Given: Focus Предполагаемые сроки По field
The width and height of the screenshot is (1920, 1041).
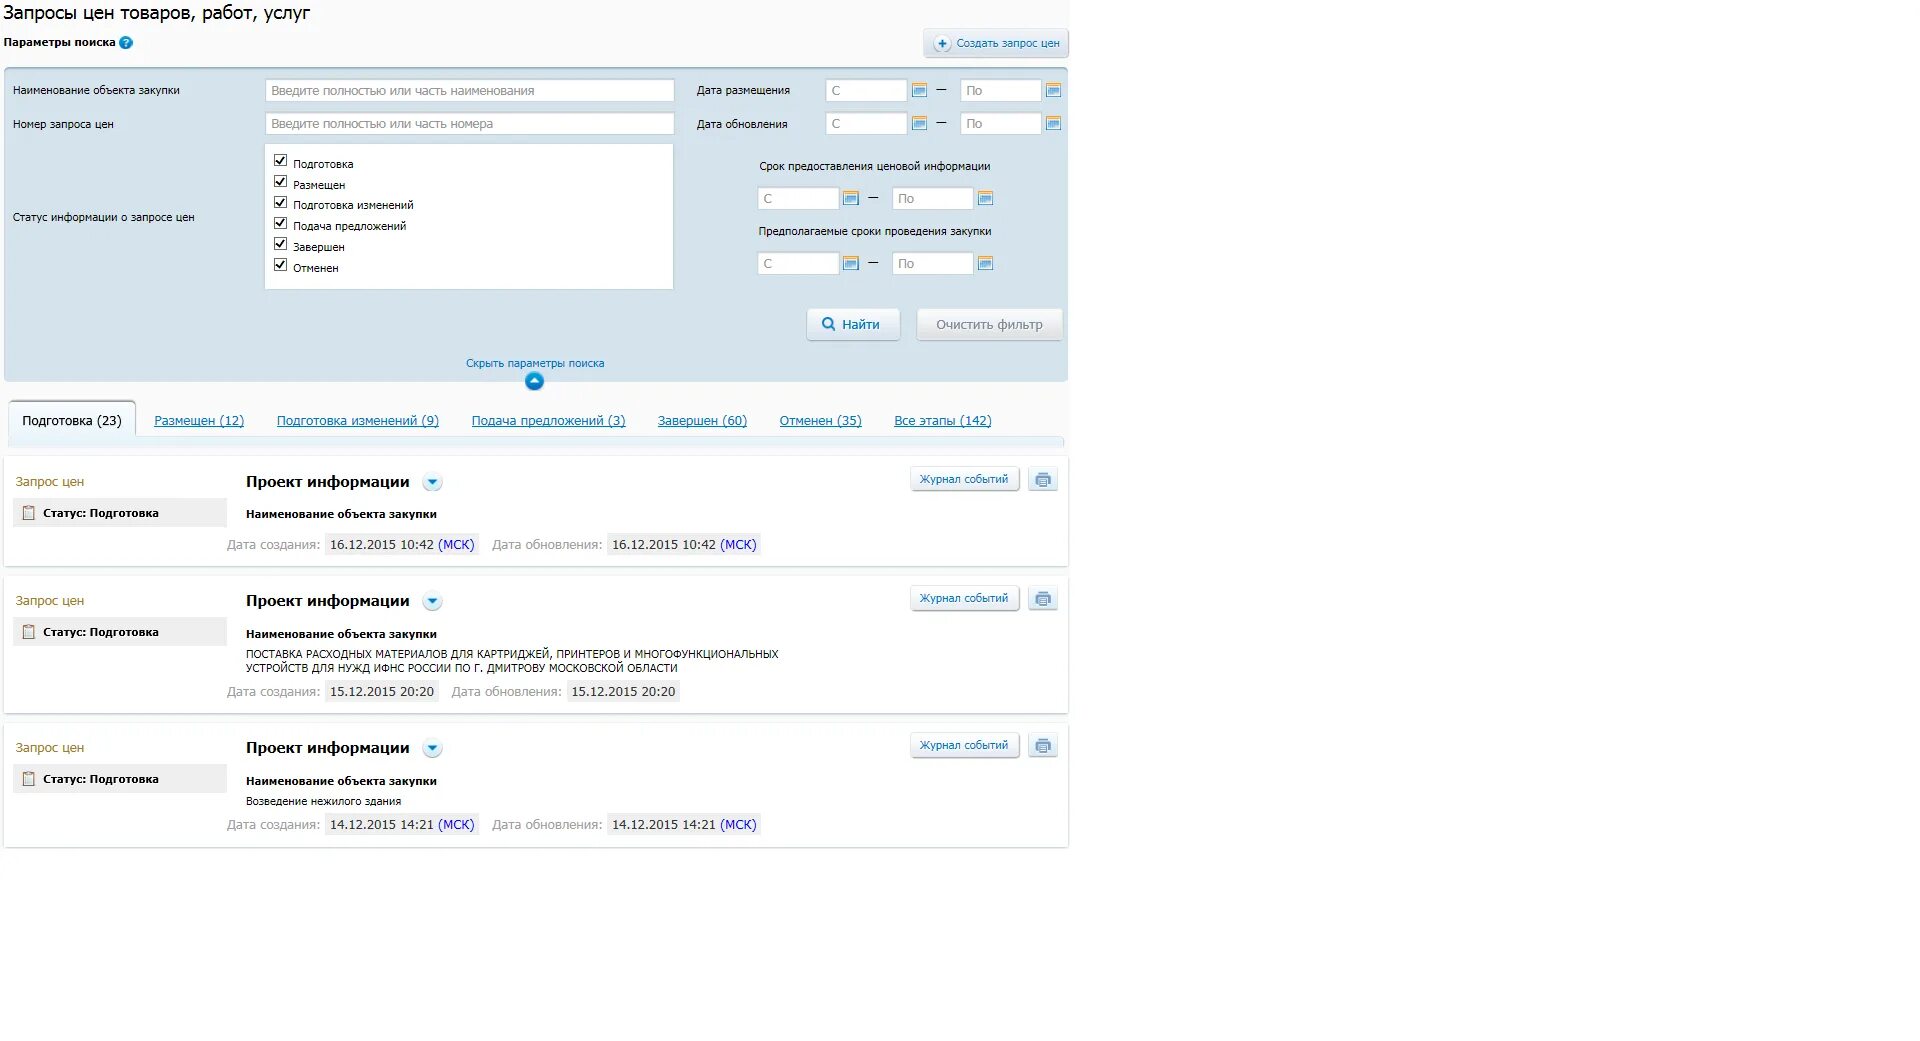Looking at the screenshot, I should tap(932, 264).
